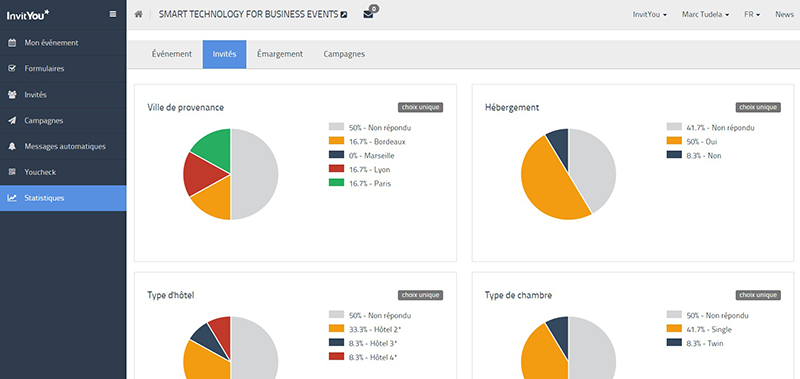Viewport: 800px width, 379px height.
Task: Click the green Paris legend swatch
Action: 336,183
